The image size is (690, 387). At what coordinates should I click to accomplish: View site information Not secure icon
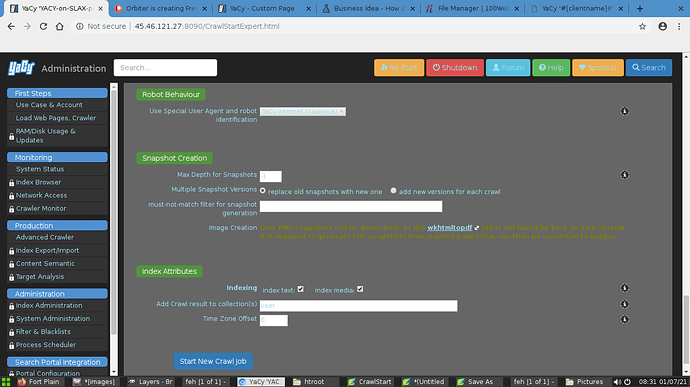(80, 26)
